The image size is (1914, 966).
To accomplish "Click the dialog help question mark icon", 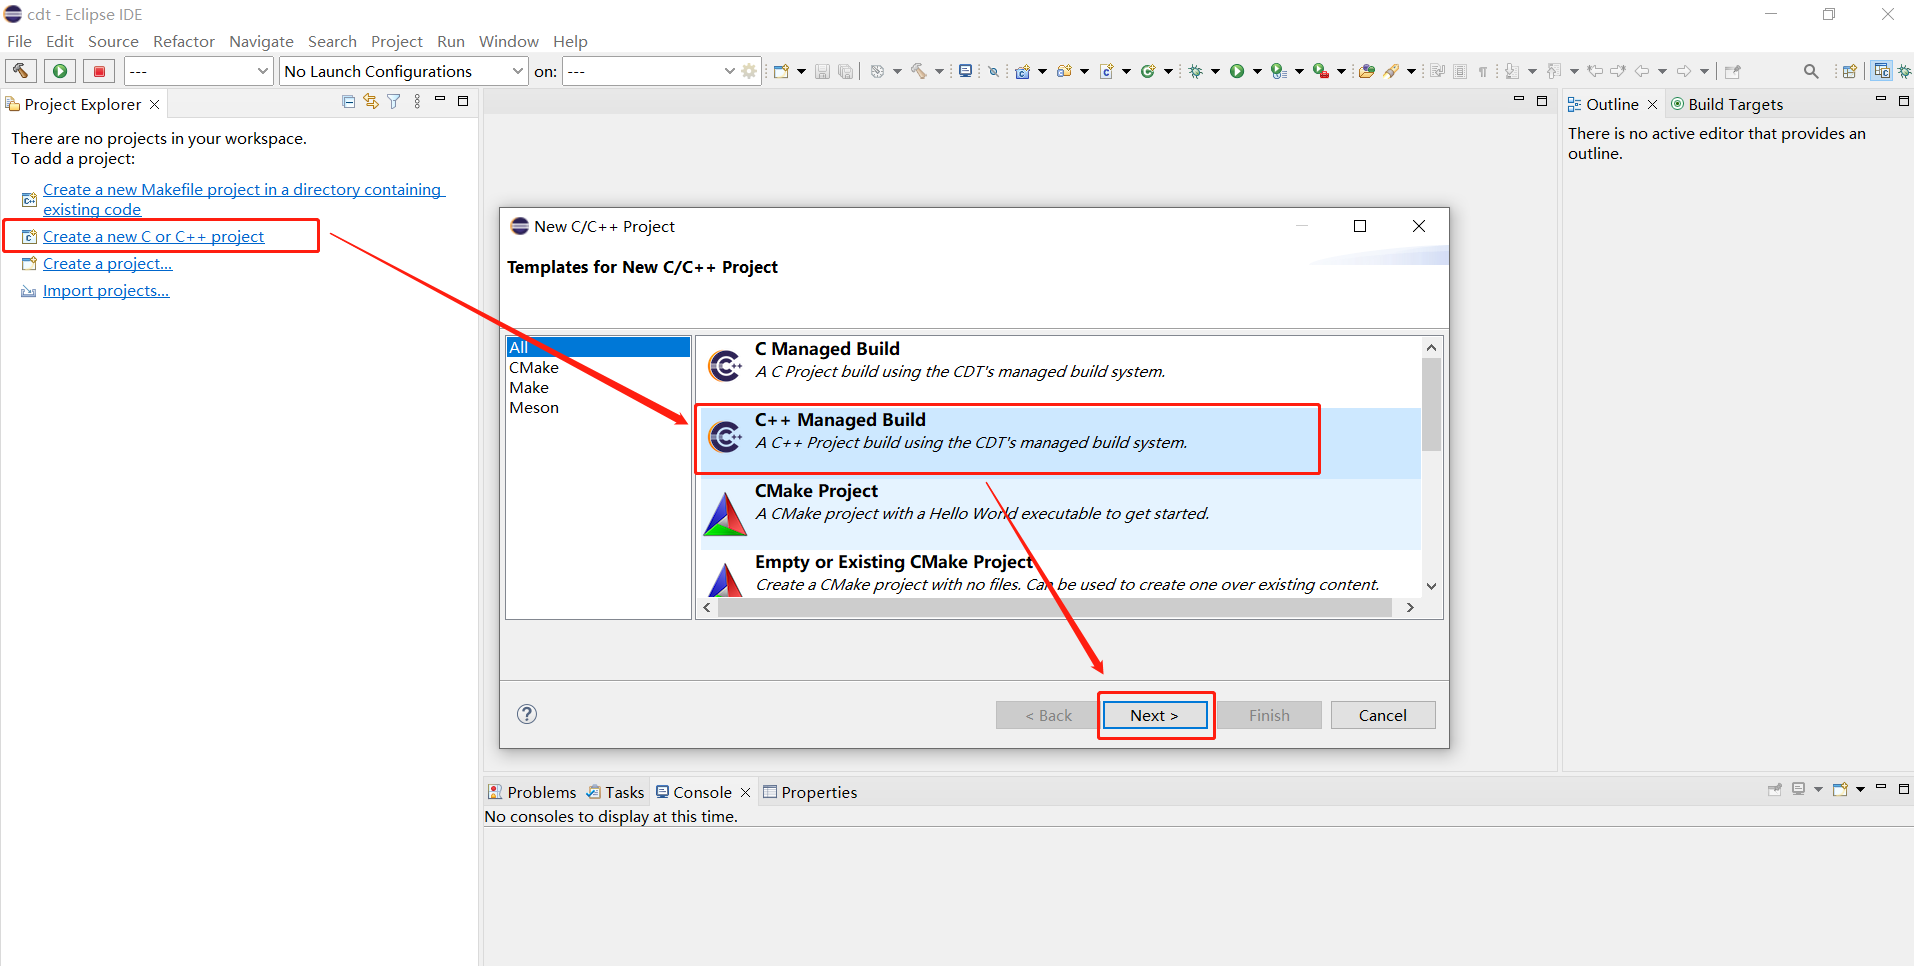I will pyautogui.click(x=527, y=714).
